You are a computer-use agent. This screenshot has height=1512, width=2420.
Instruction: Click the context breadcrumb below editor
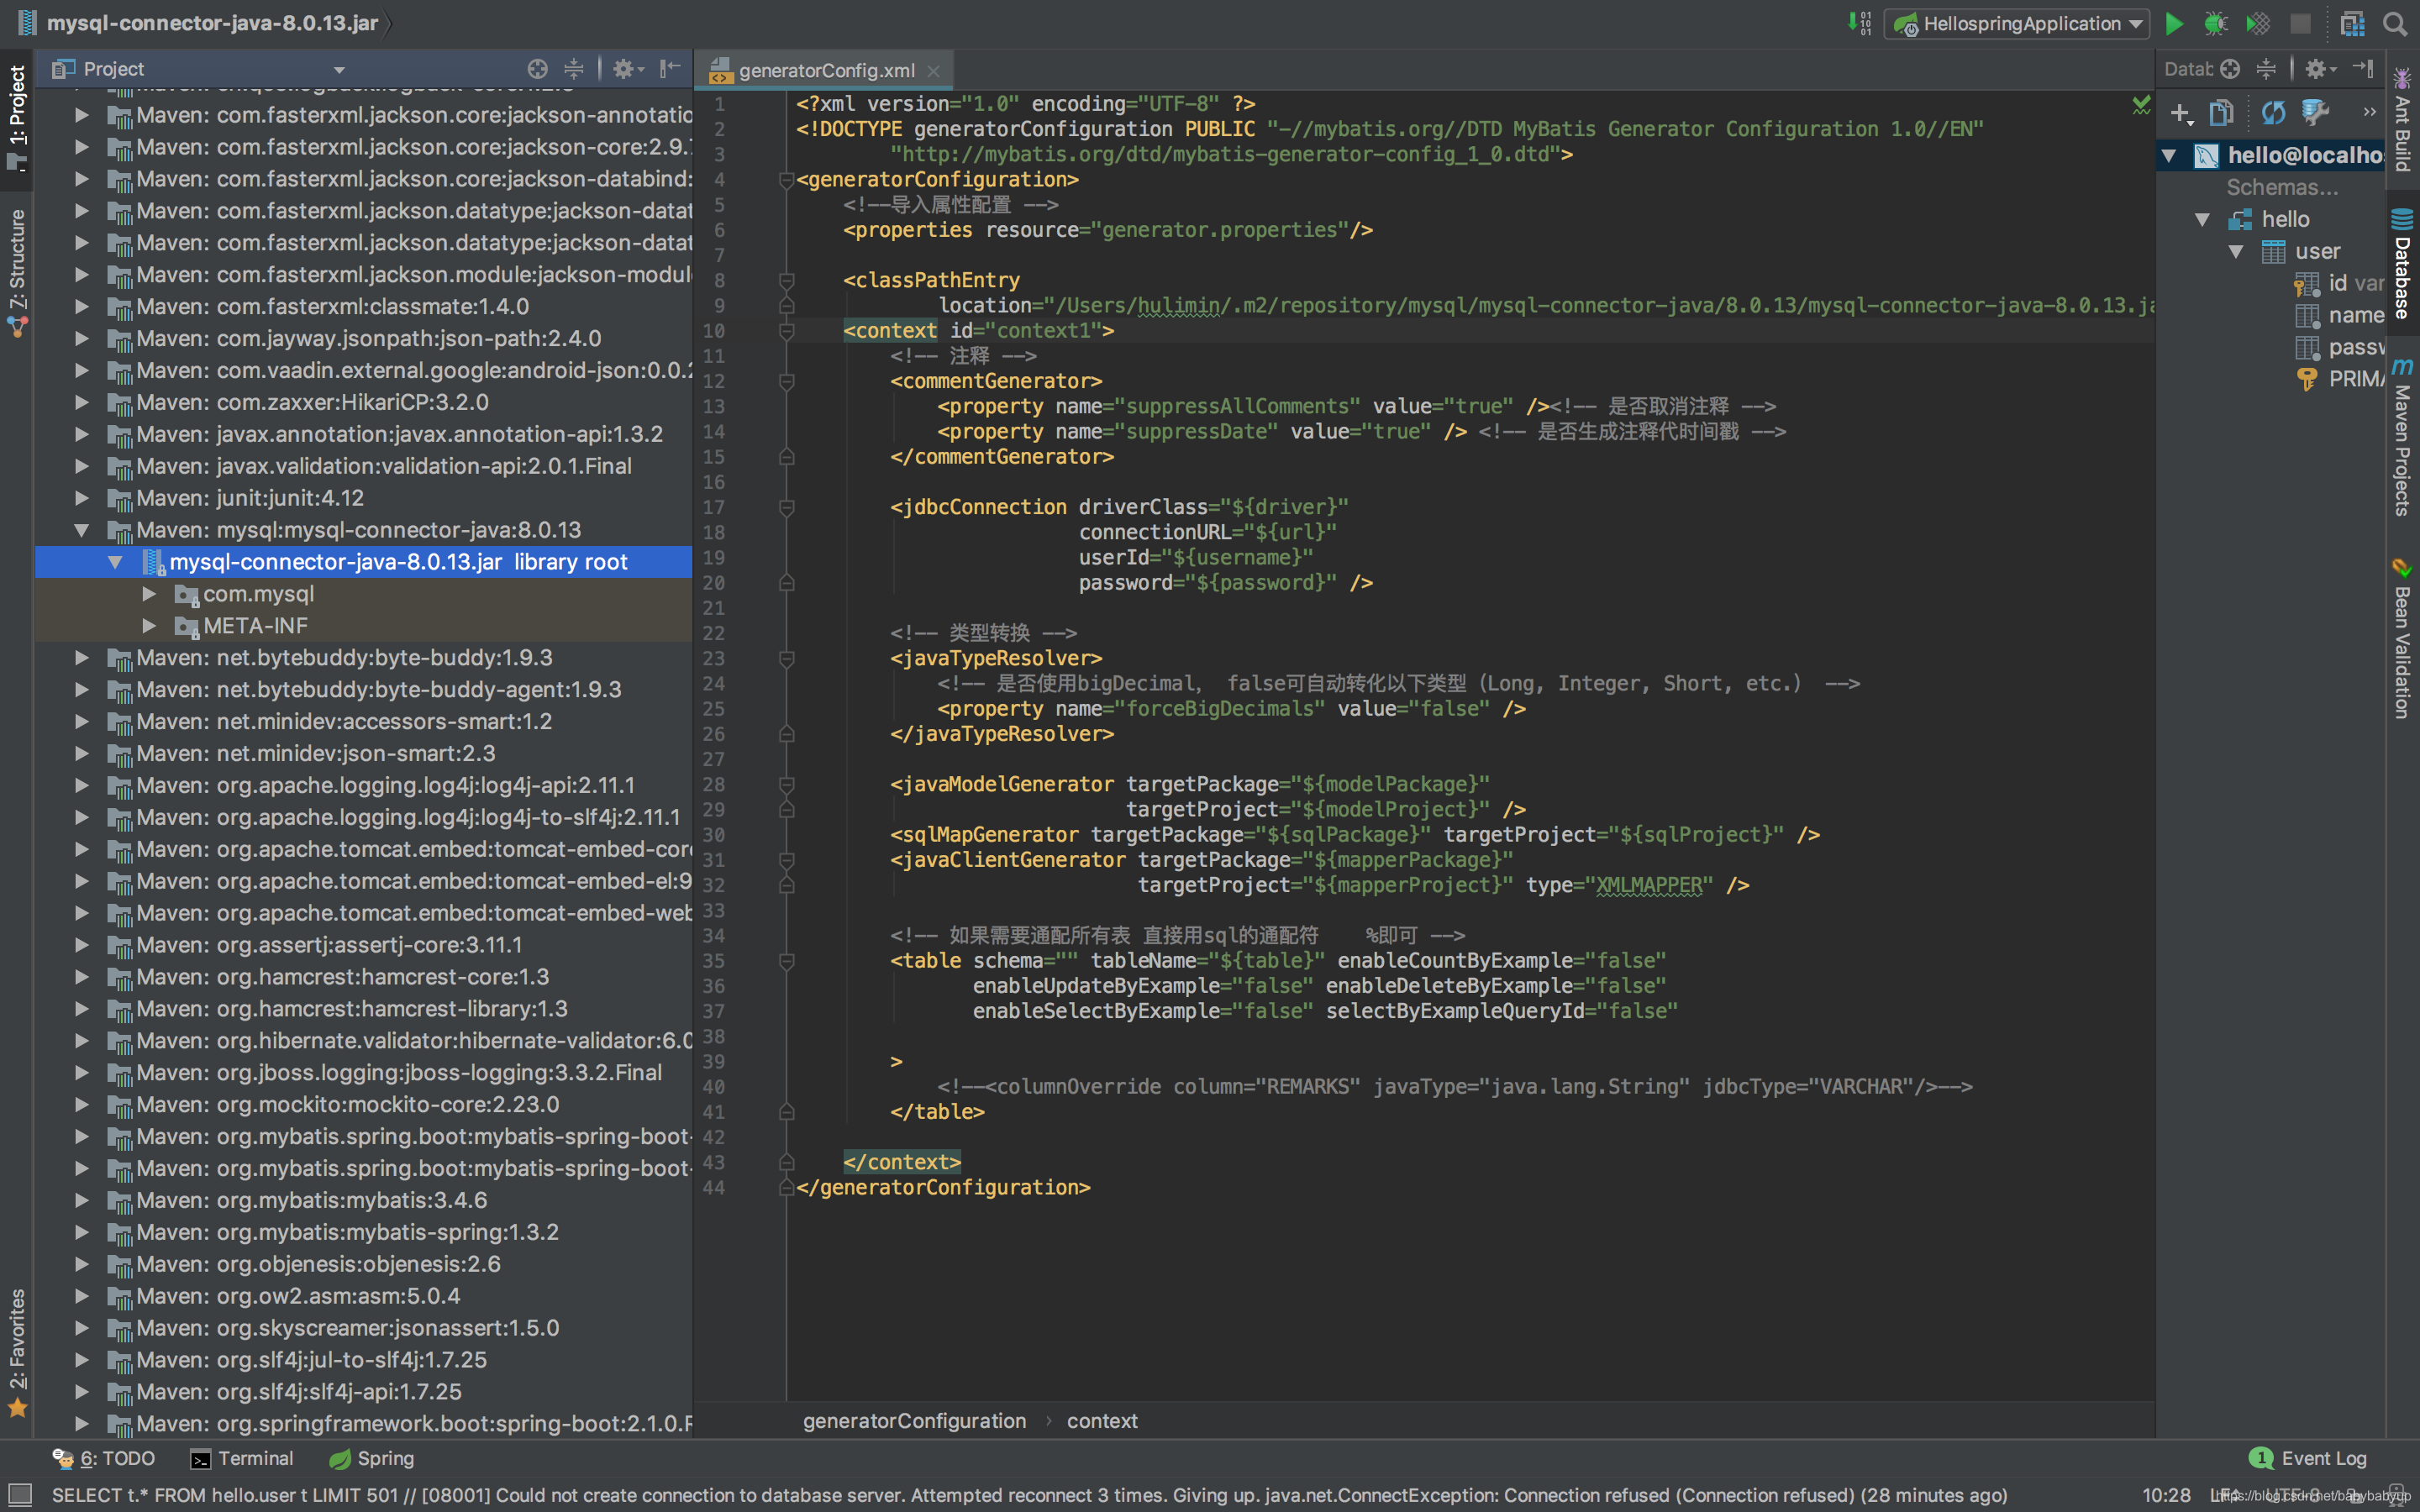[1102, 1421]
